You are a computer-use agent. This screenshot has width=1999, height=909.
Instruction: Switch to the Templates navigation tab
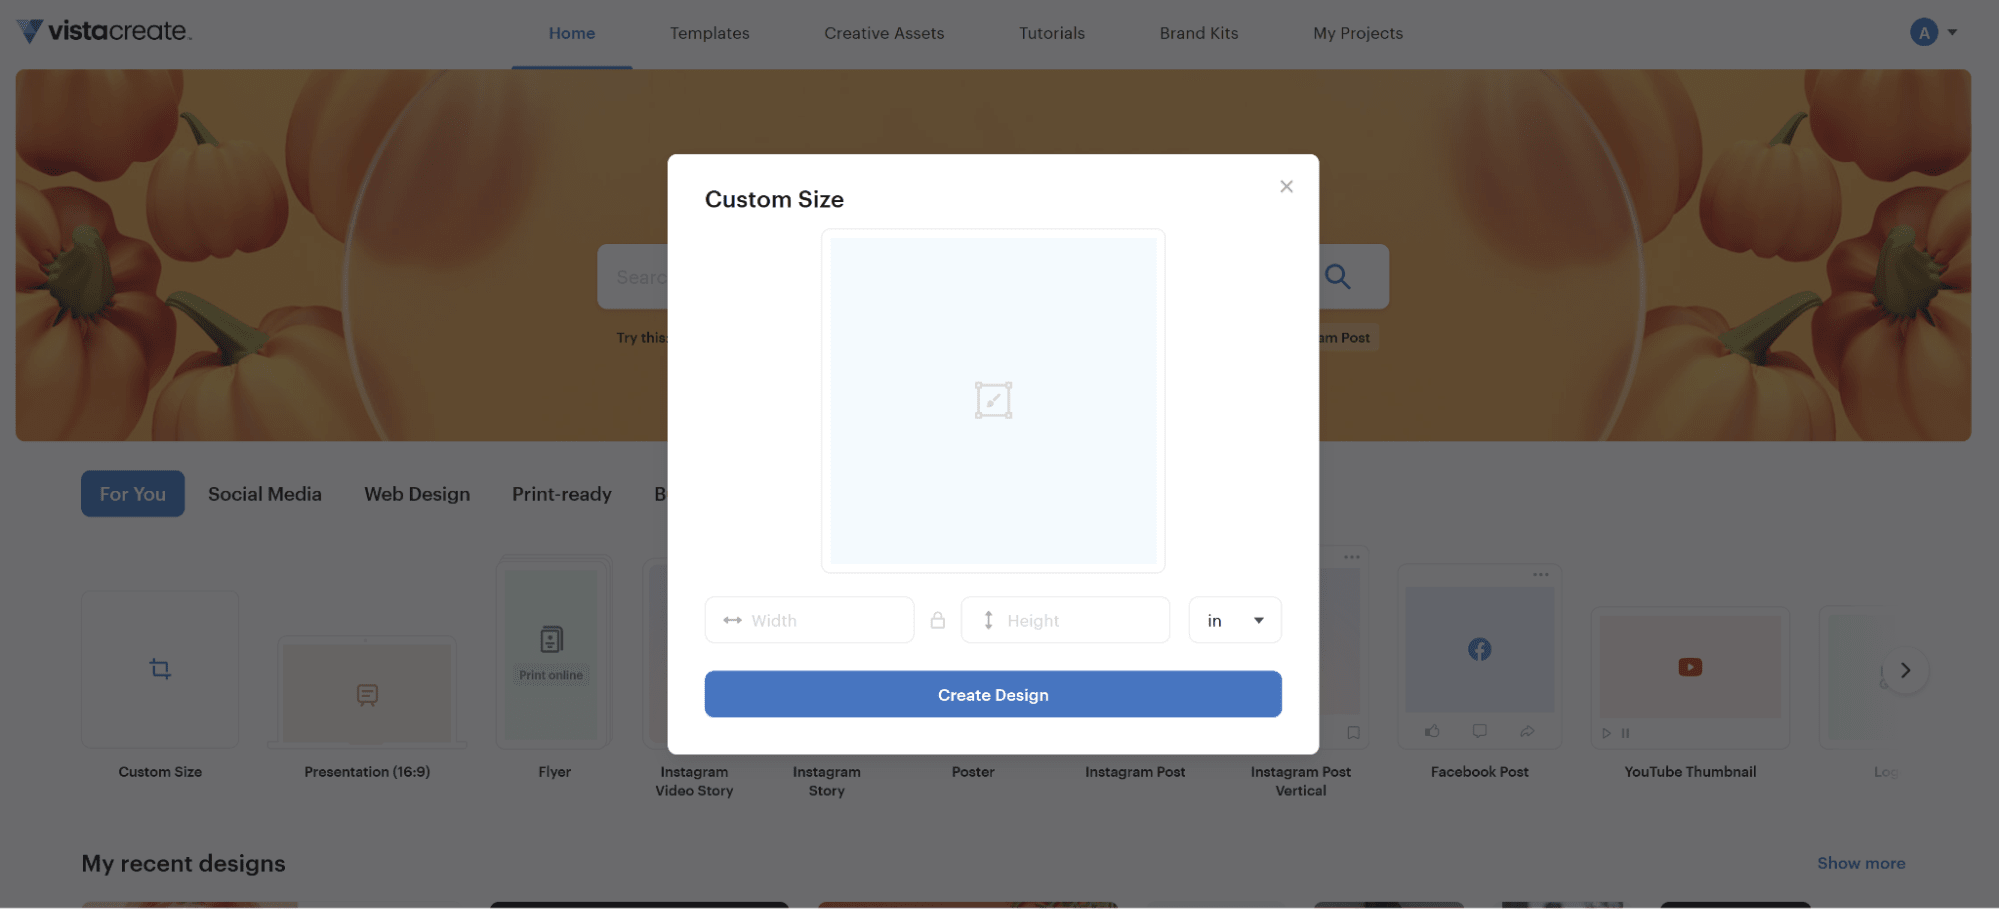coord(709,32)
